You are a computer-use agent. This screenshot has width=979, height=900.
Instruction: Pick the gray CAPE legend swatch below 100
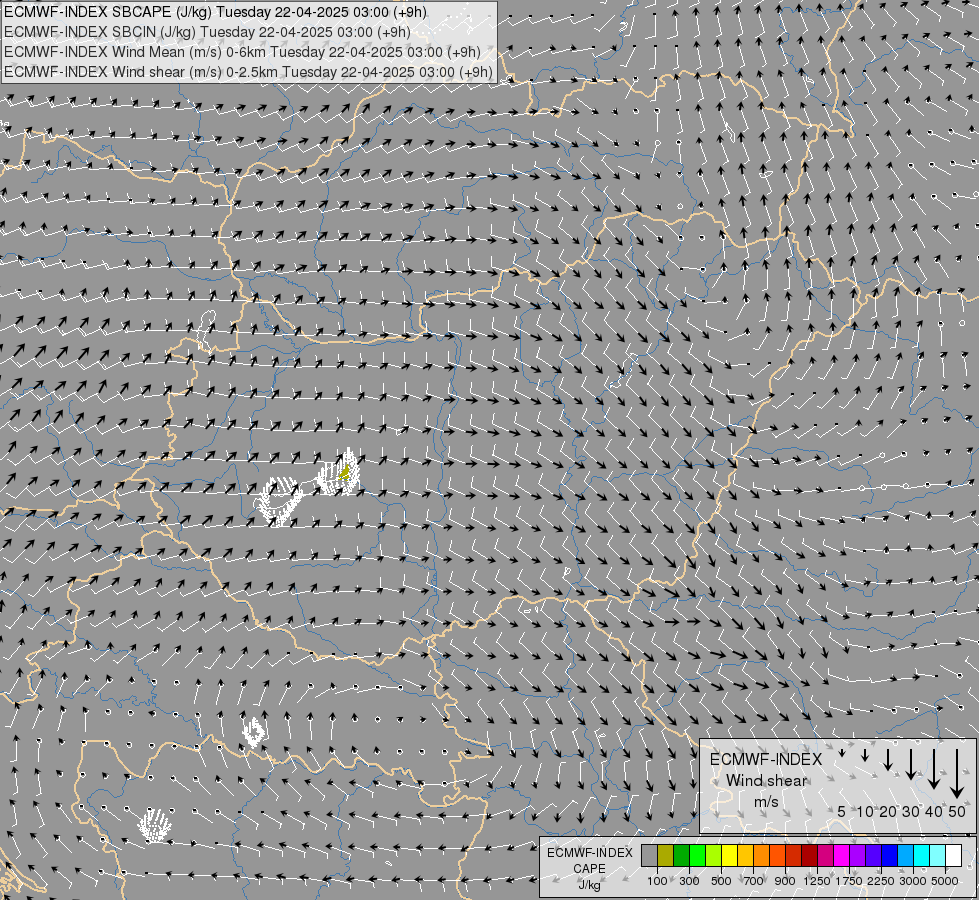(x=650, y=856)
